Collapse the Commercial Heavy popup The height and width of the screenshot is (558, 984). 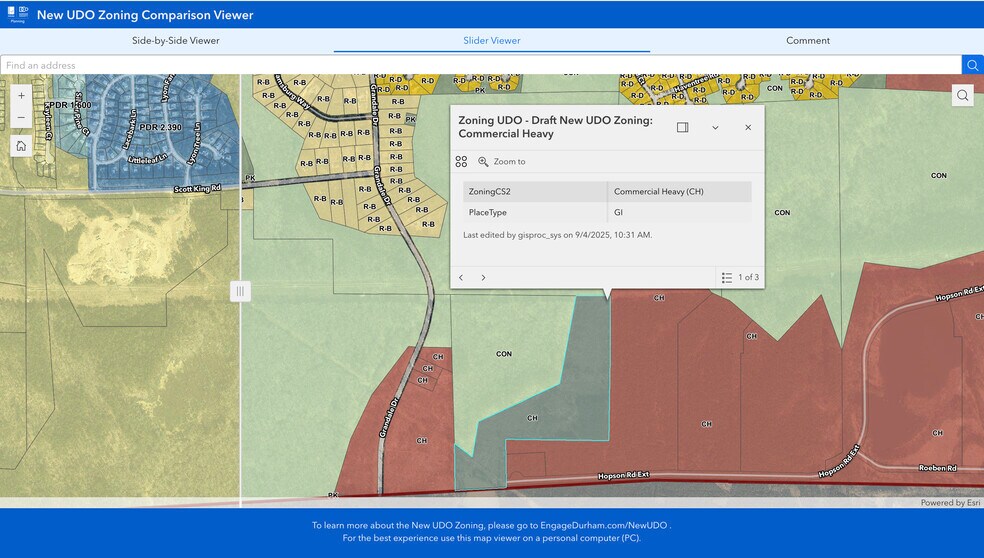coord(715,128)
